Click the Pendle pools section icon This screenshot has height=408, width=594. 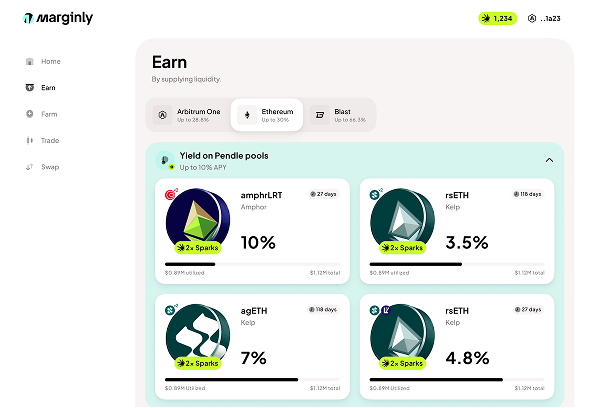pos(165,160)
